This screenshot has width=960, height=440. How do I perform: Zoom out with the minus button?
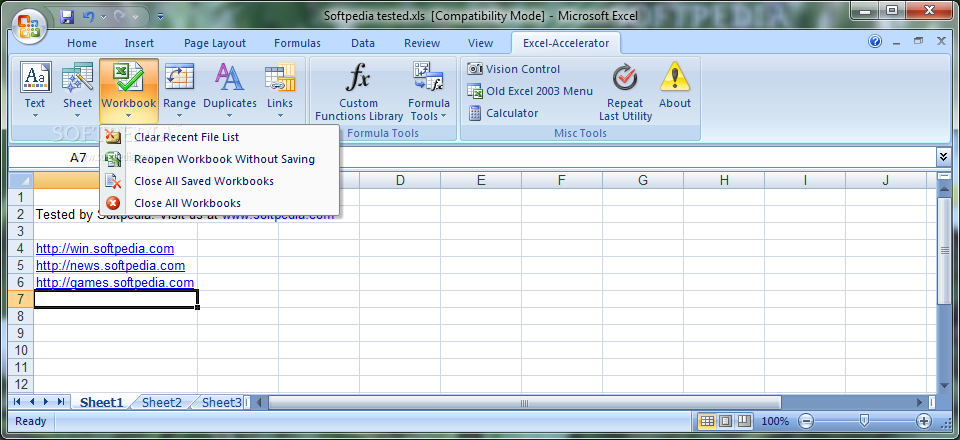click(806, 421)
